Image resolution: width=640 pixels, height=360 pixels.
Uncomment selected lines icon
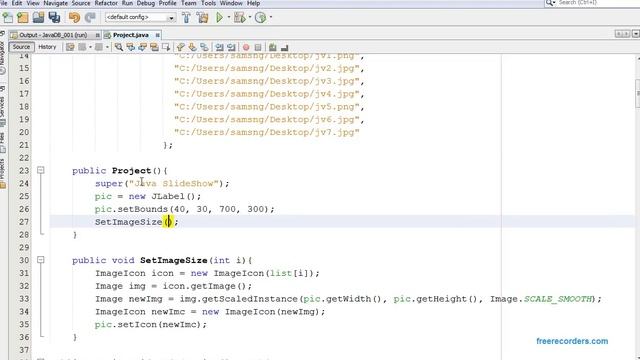pyautogui.click(x=284, y=47)
